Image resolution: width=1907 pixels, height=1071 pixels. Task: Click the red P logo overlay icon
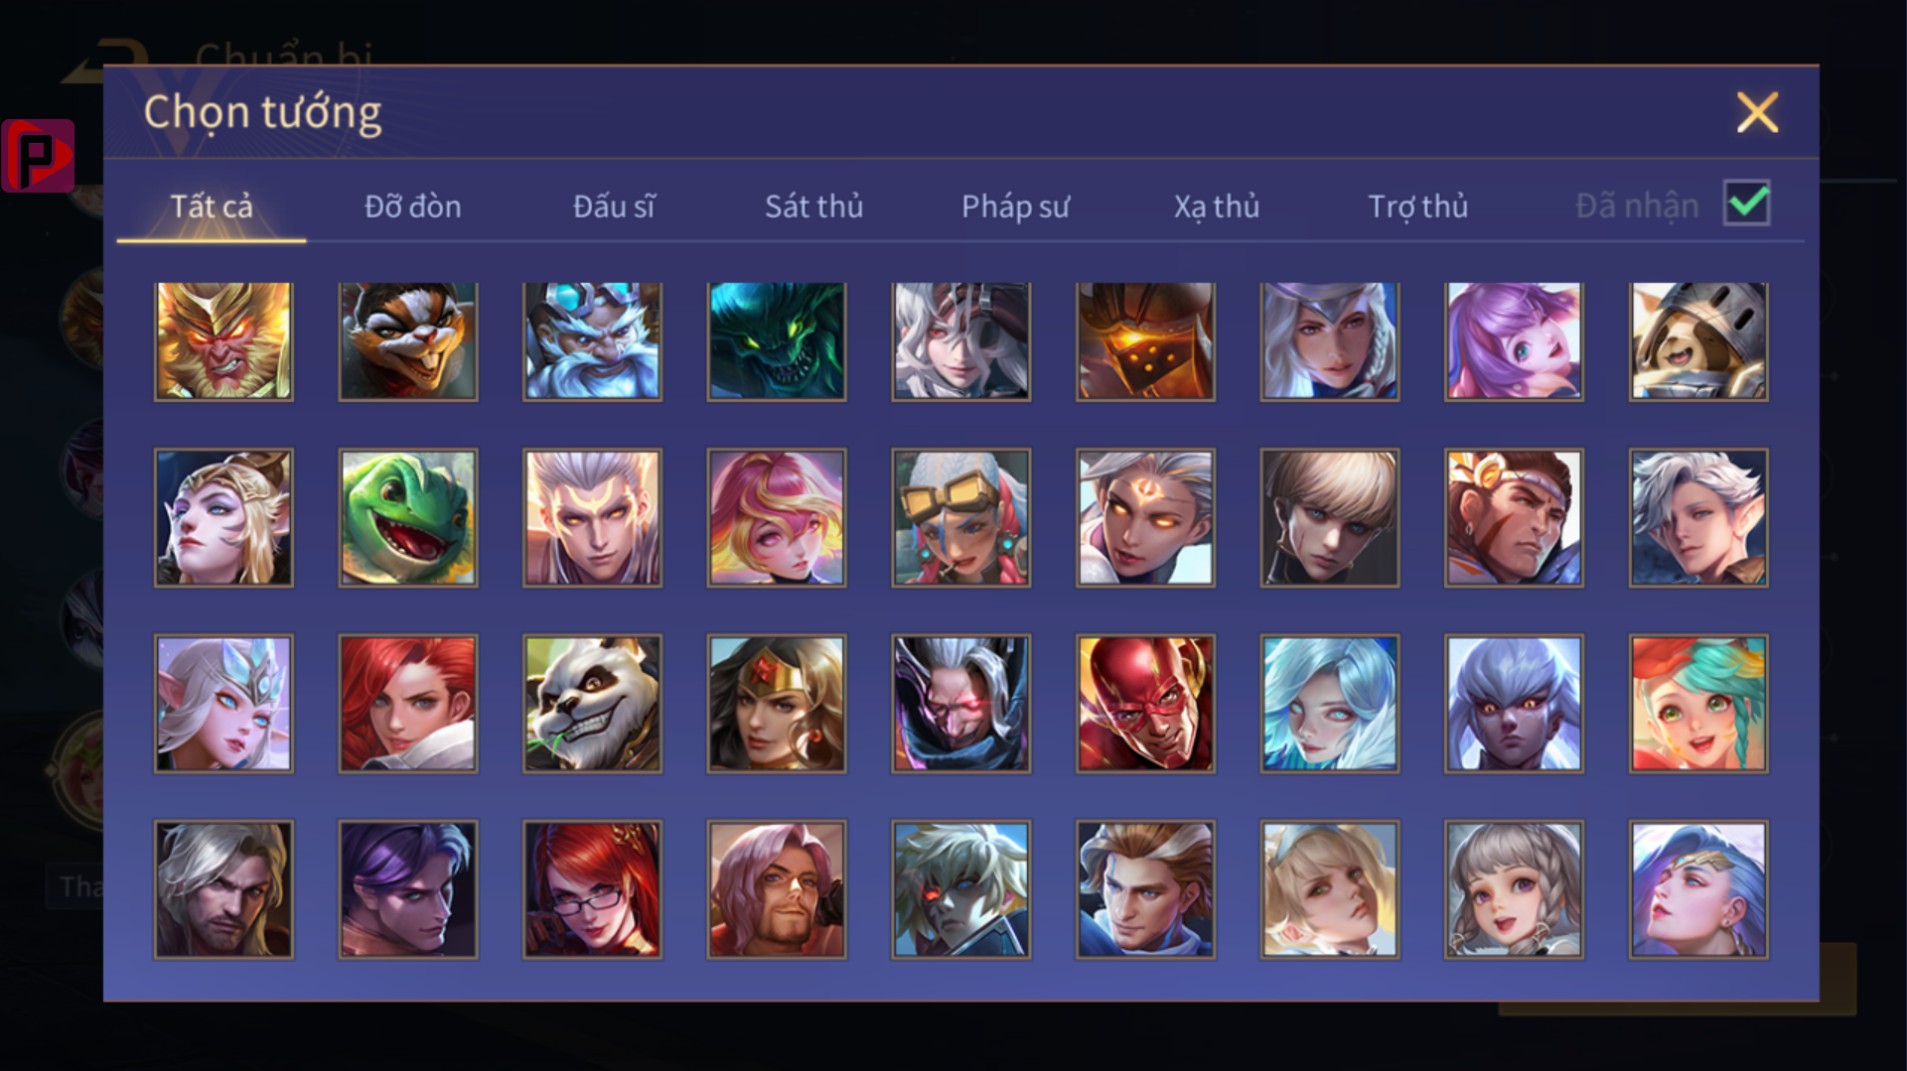(38, 155)
